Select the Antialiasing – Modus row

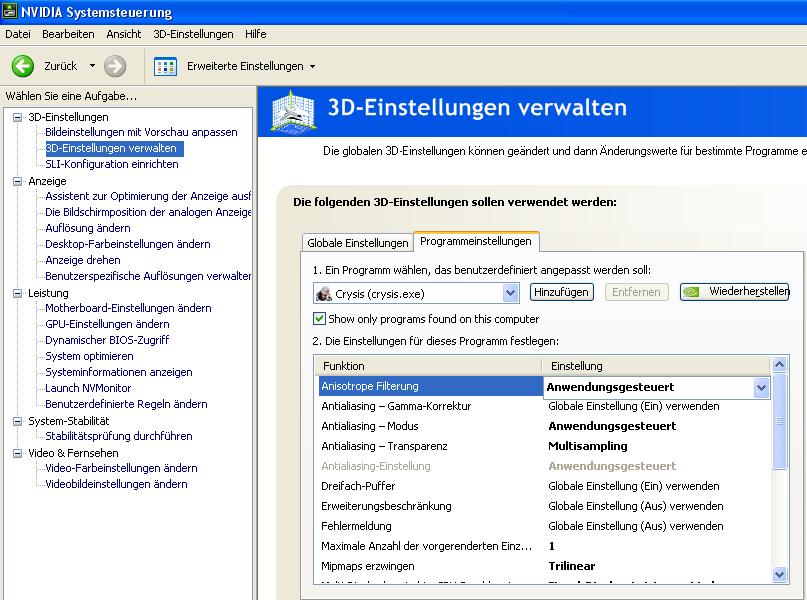(544, 427)
